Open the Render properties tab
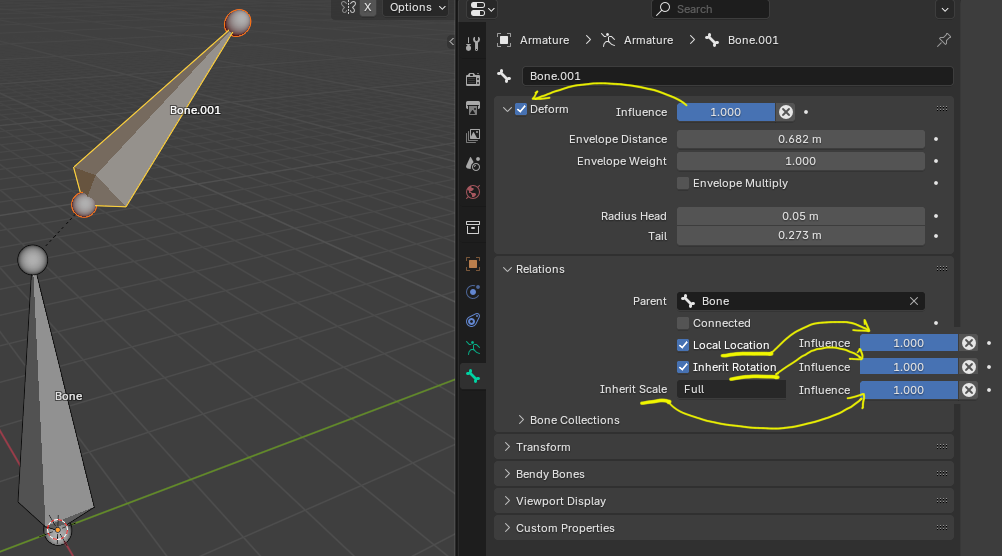The height and width of the screenshot is (556, 1002). (473, 79)
